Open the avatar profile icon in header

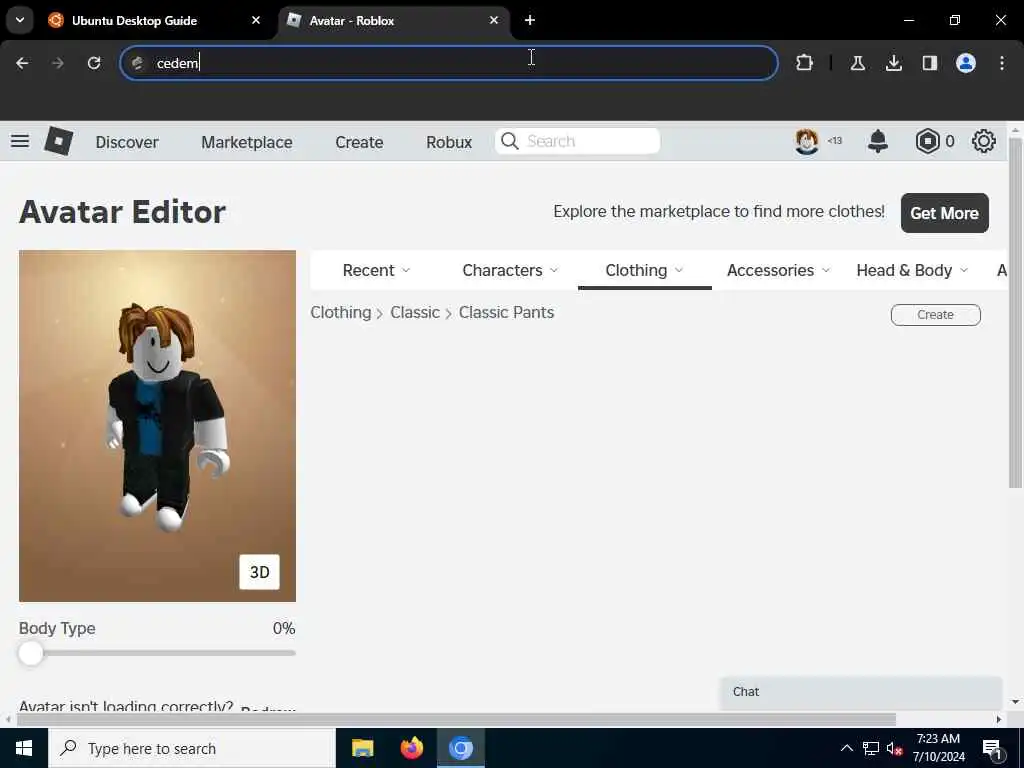(807, 141)
